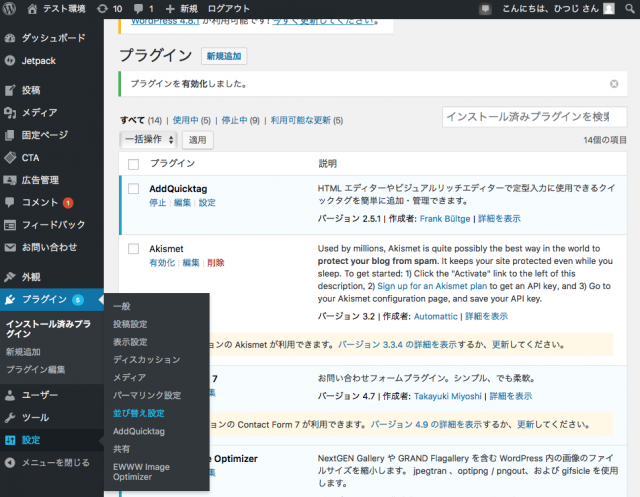The width and height of the screenshot is (640, 497).
Task: Check the Akismet plugin checkbox
Action: point(133,248)
